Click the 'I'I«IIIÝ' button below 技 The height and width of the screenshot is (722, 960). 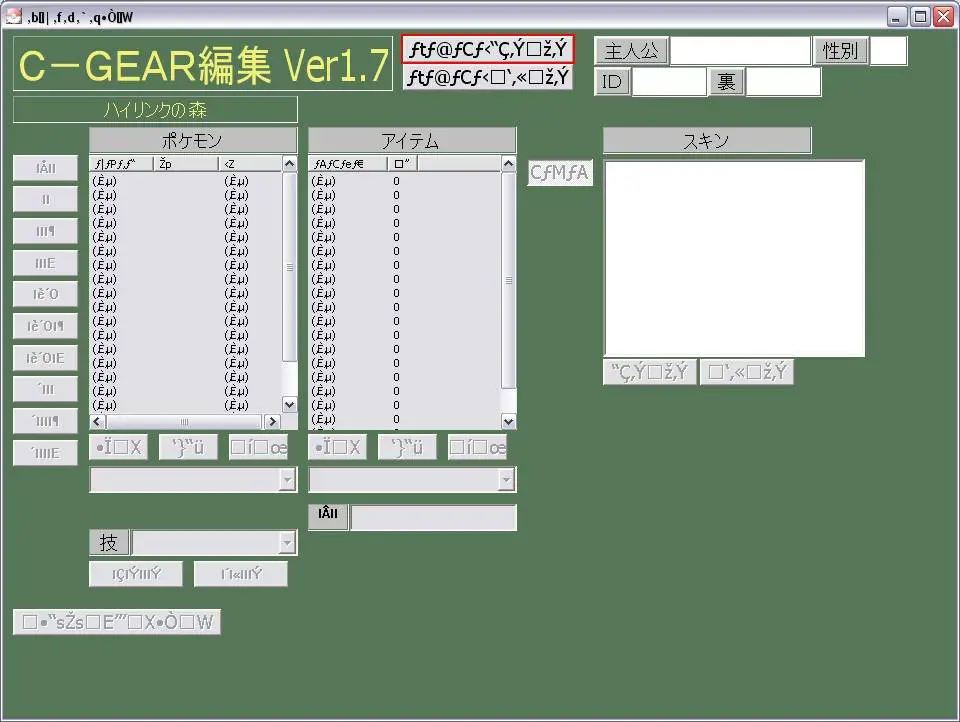point(241,574)
